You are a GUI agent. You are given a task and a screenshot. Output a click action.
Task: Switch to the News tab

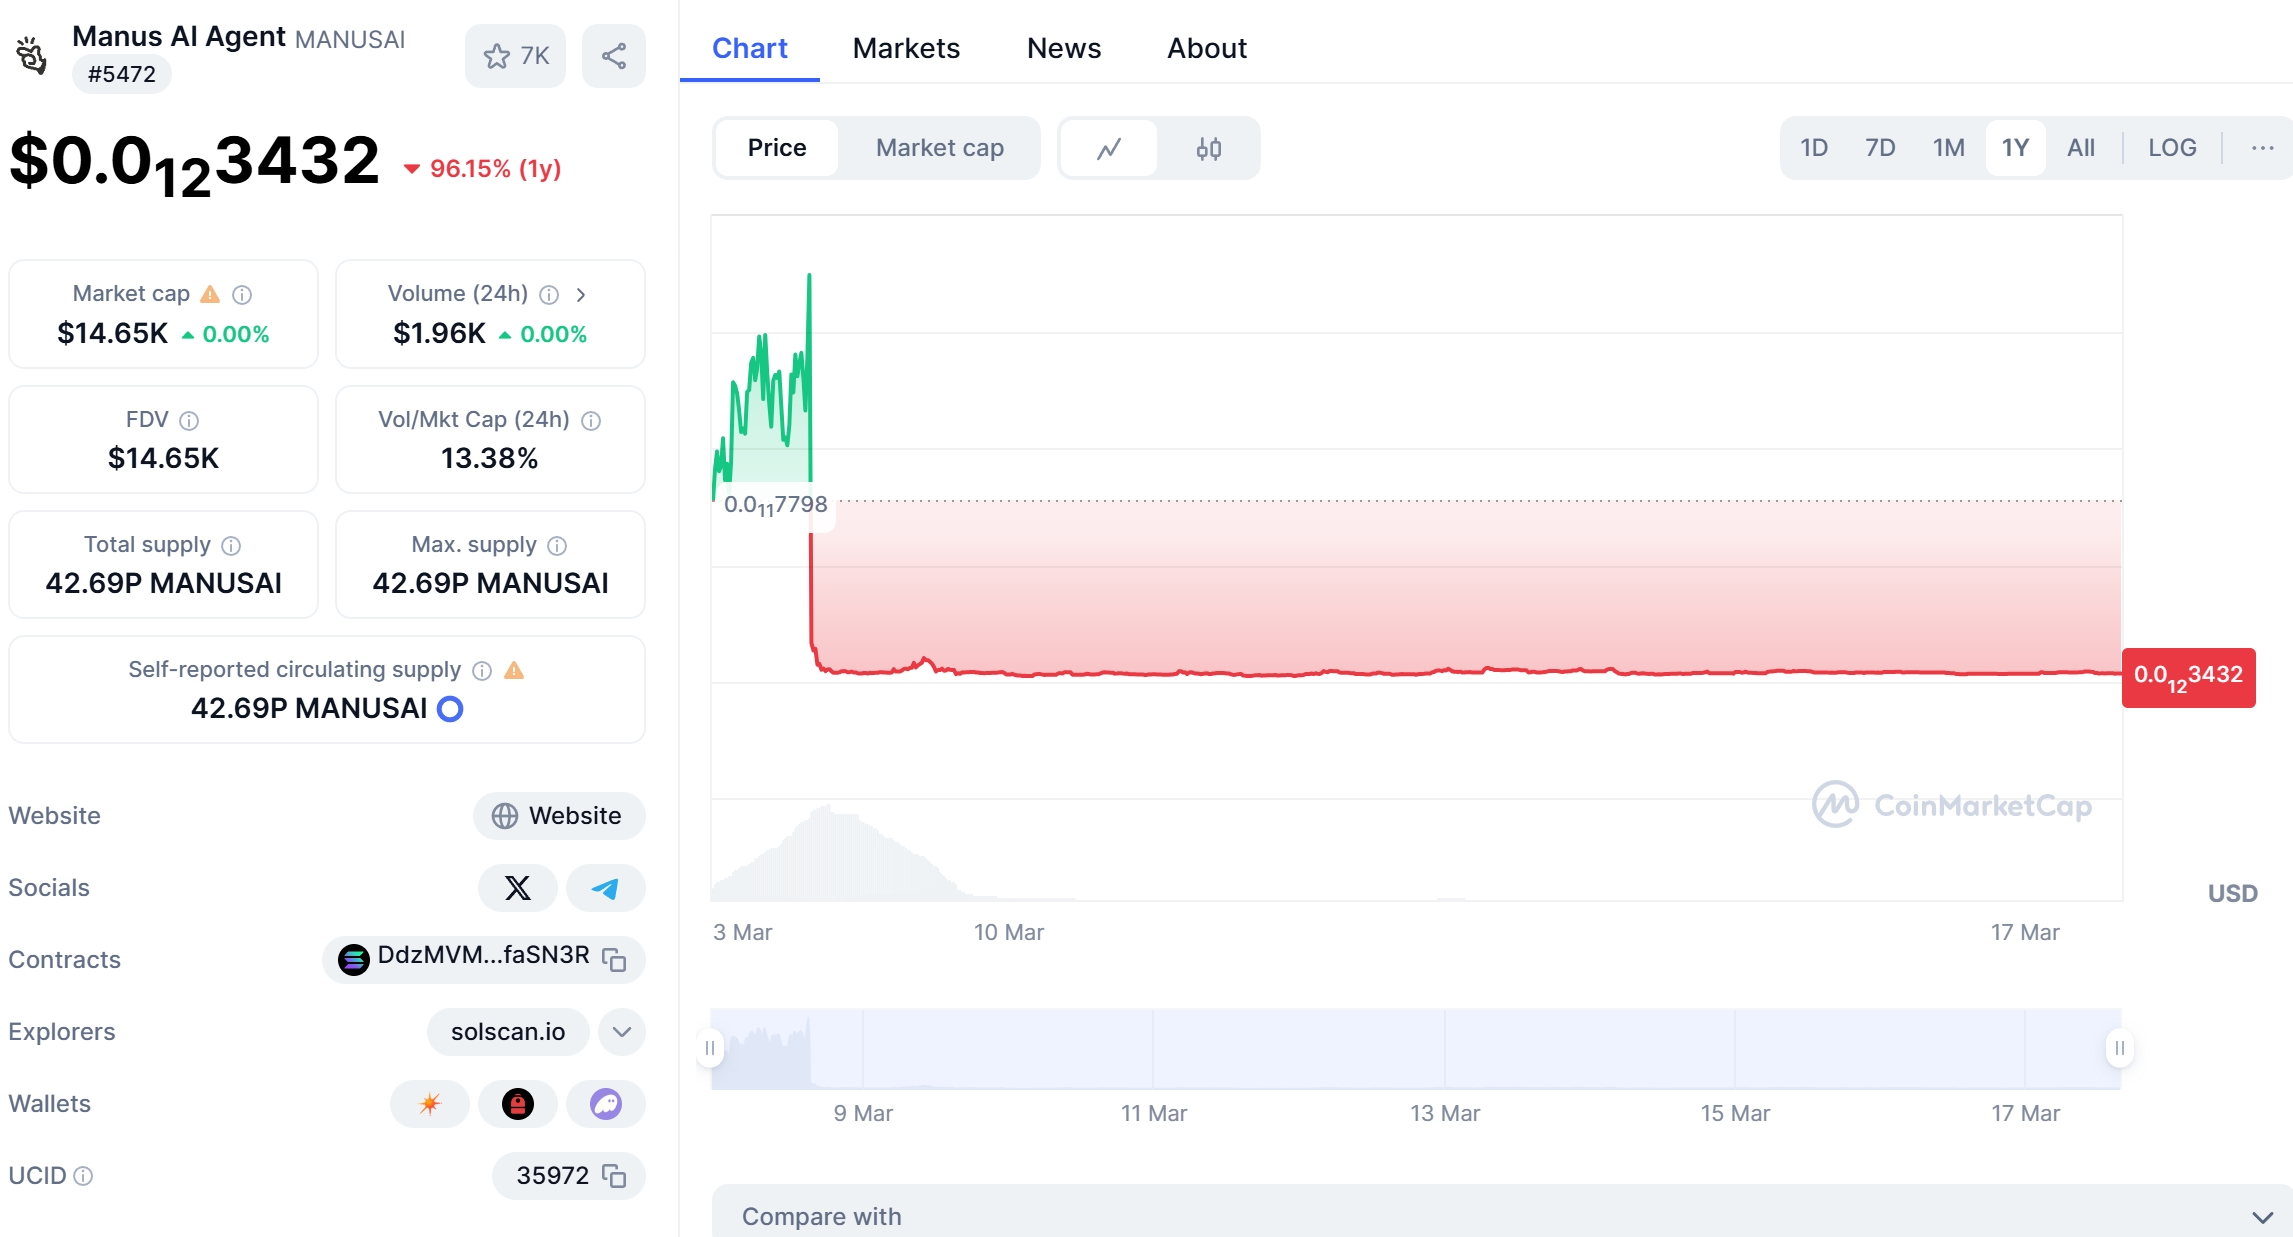[1063, 47]
